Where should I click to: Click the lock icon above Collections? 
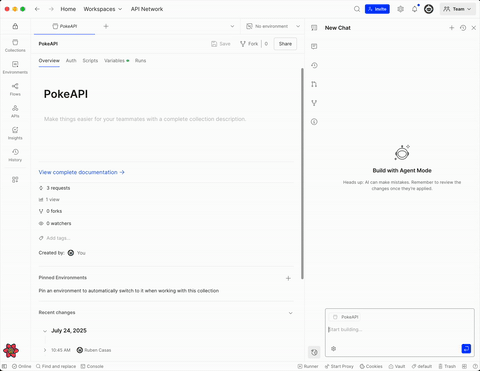pyautogui.click(x=15, y=26)
